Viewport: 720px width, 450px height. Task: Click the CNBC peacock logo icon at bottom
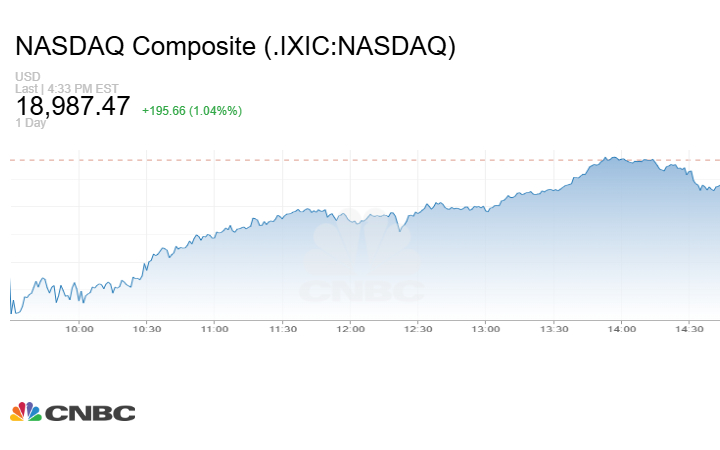pyautogui.click(x=25, y=412)
